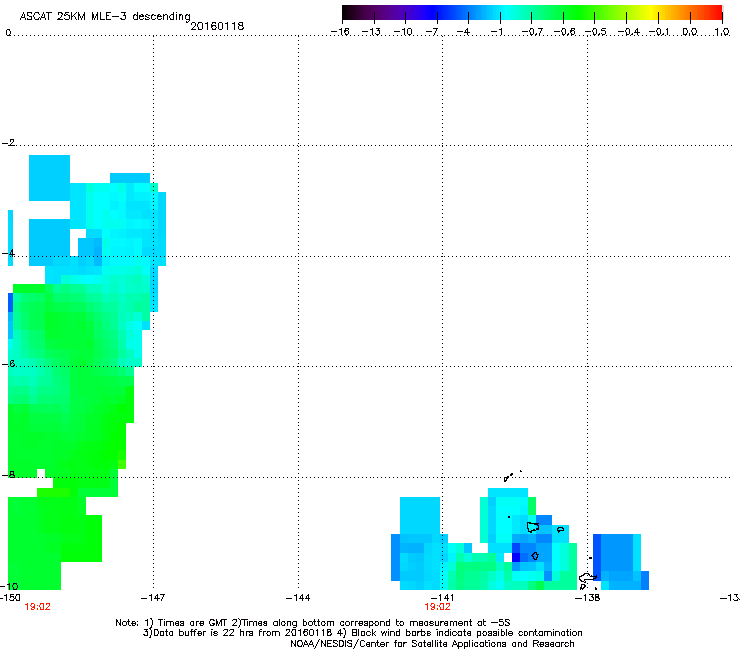Screen dimensions: 740x650
Task: Select the "Data buffer is 22 hrs" note line
Action: click(362, 633)
